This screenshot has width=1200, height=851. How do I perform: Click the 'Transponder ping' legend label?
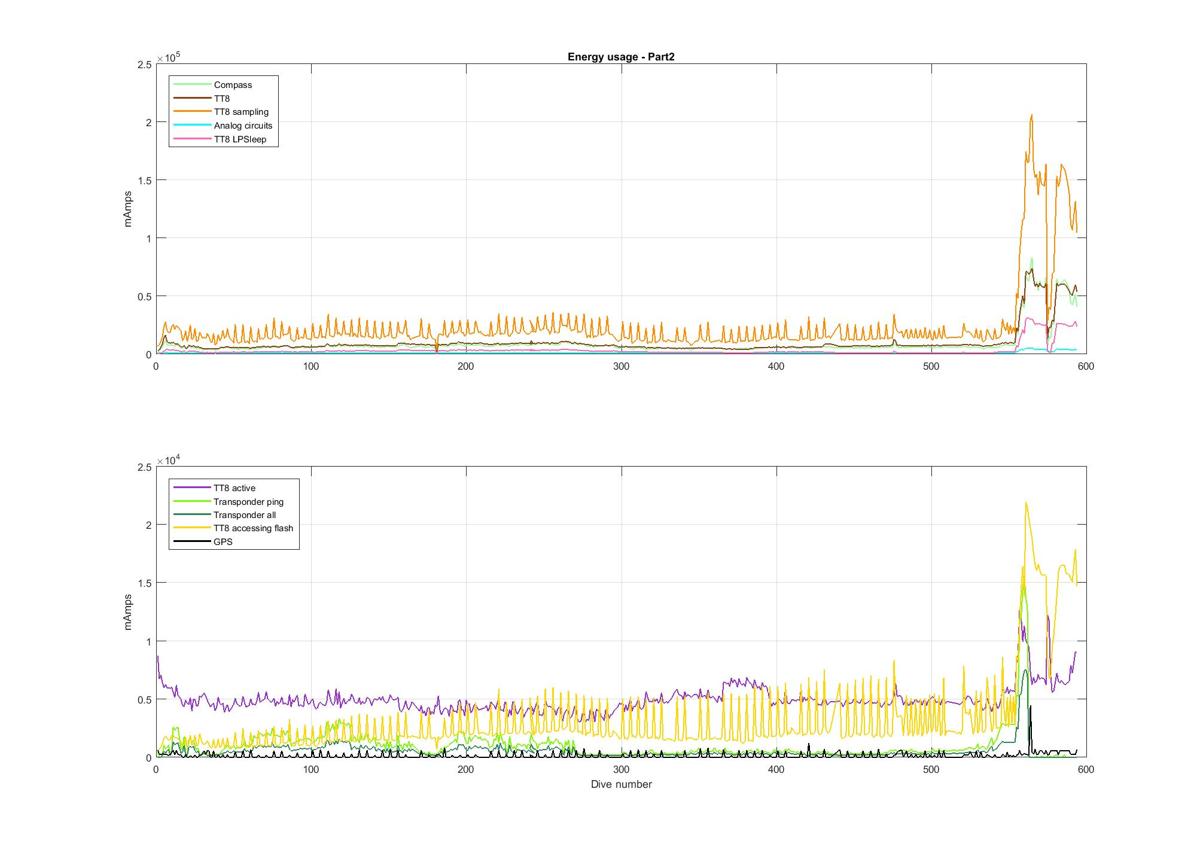248,501
